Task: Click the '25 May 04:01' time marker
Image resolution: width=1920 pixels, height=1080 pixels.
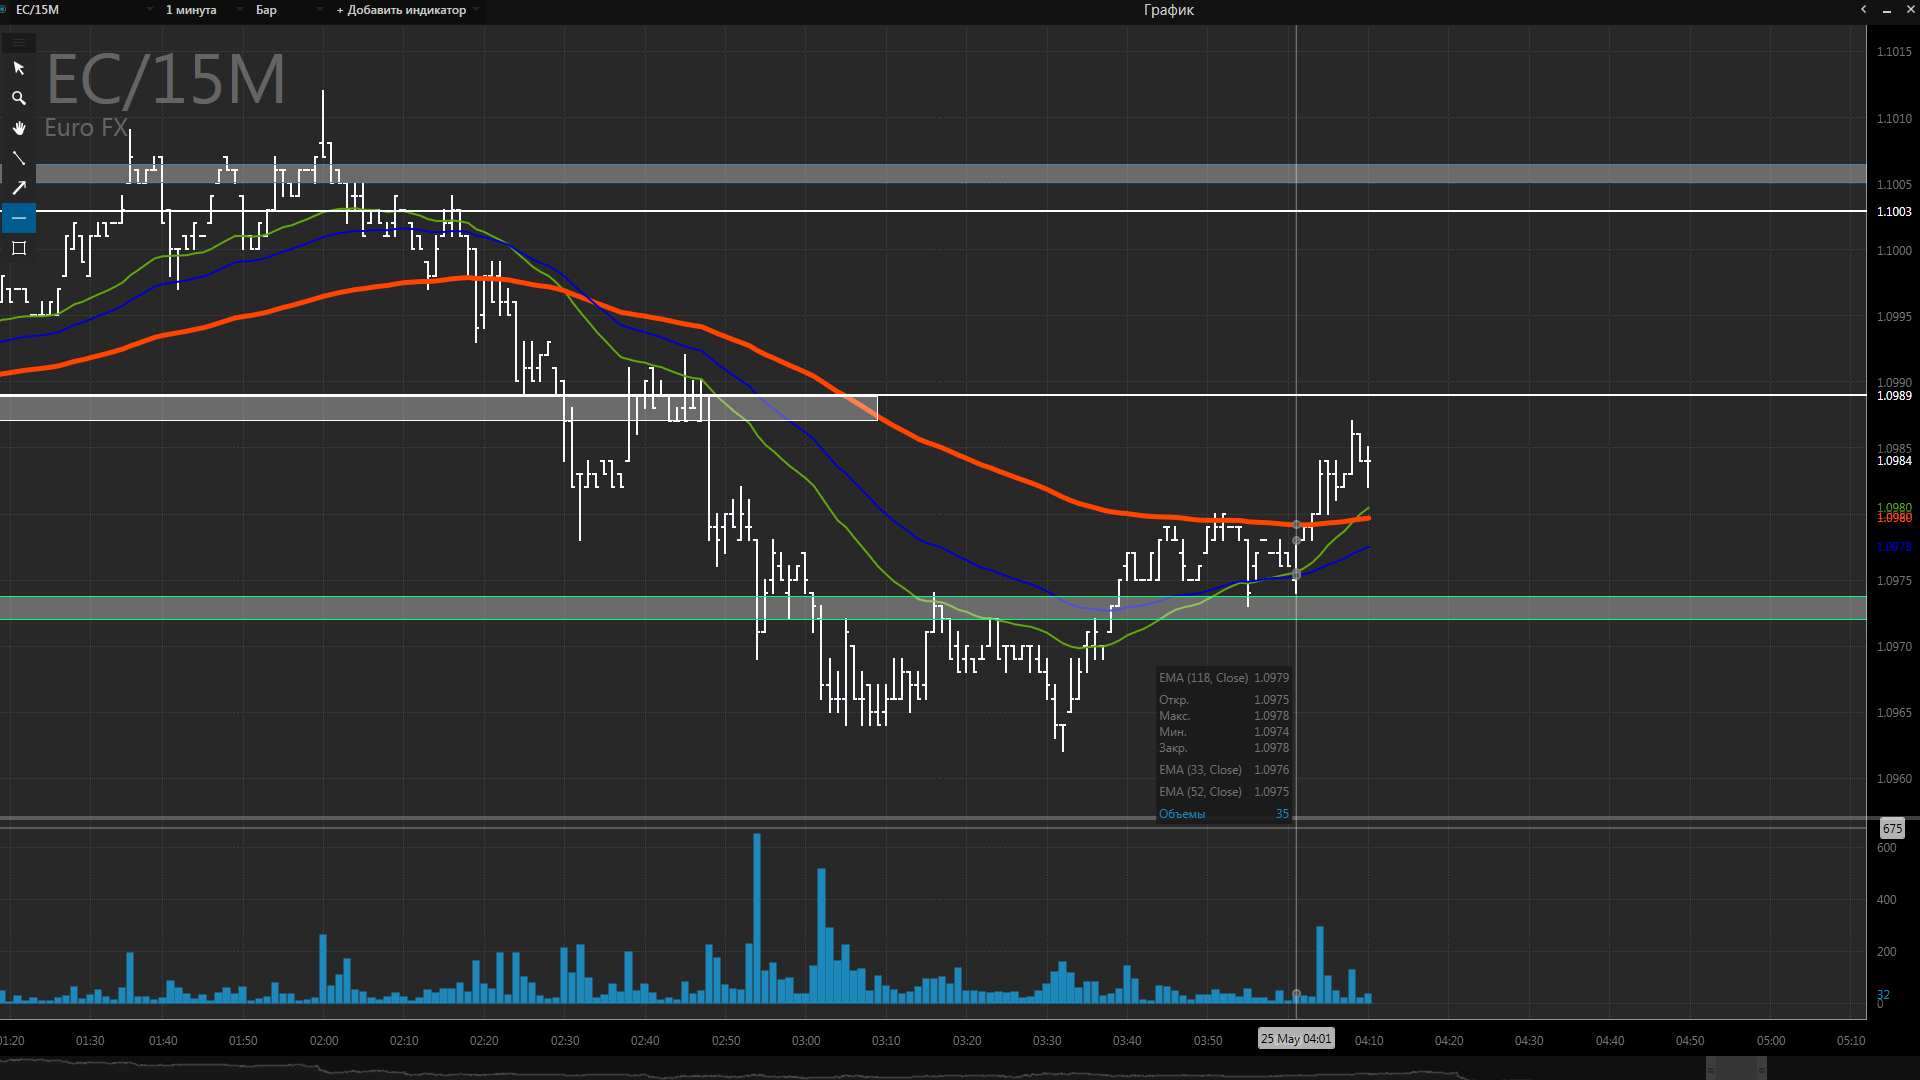Action: click(x=1296, y=1039)
